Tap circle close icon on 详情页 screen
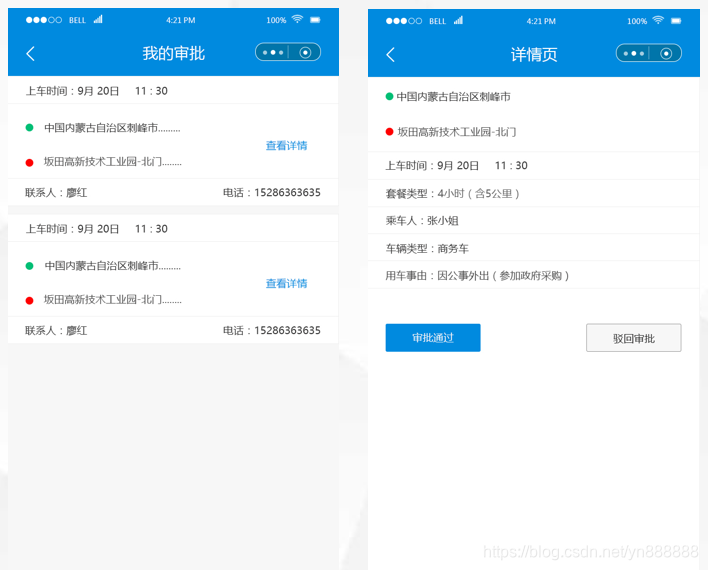 [x=666, y=54]
